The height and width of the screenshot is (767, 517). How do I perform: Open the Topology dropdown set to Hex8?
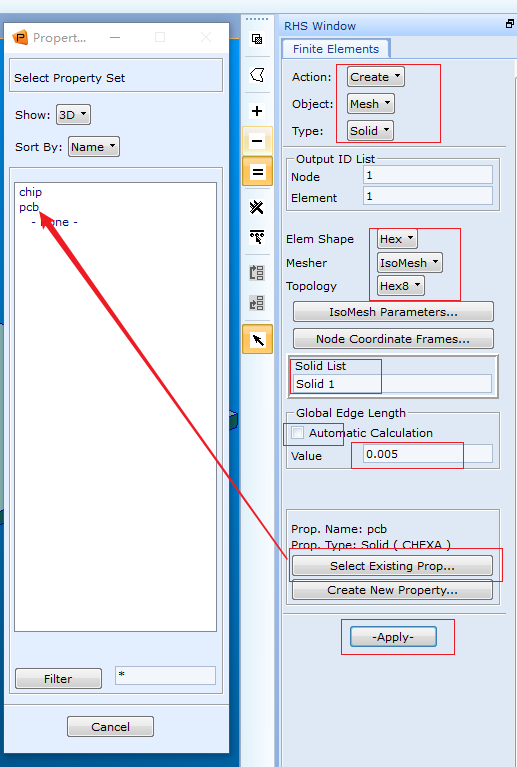[401, 286]
